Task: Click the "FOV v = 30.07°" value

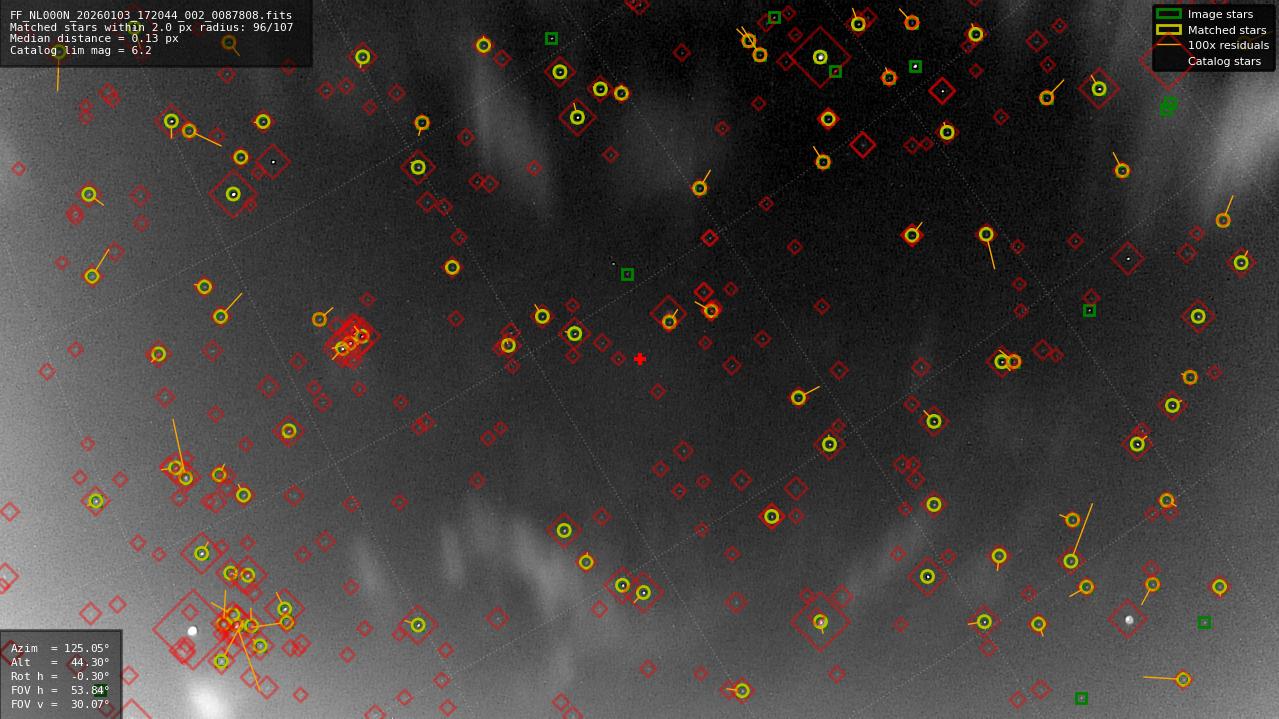Action: 60,704
